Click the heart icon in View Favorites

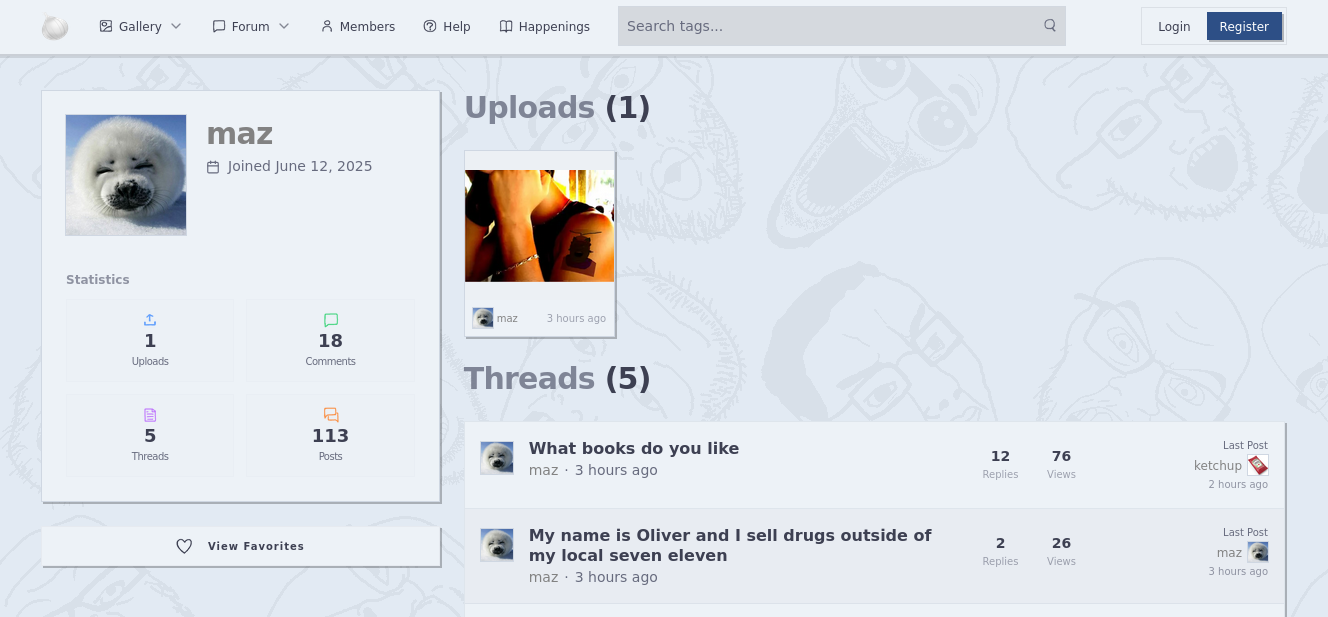tap(184, 546)
